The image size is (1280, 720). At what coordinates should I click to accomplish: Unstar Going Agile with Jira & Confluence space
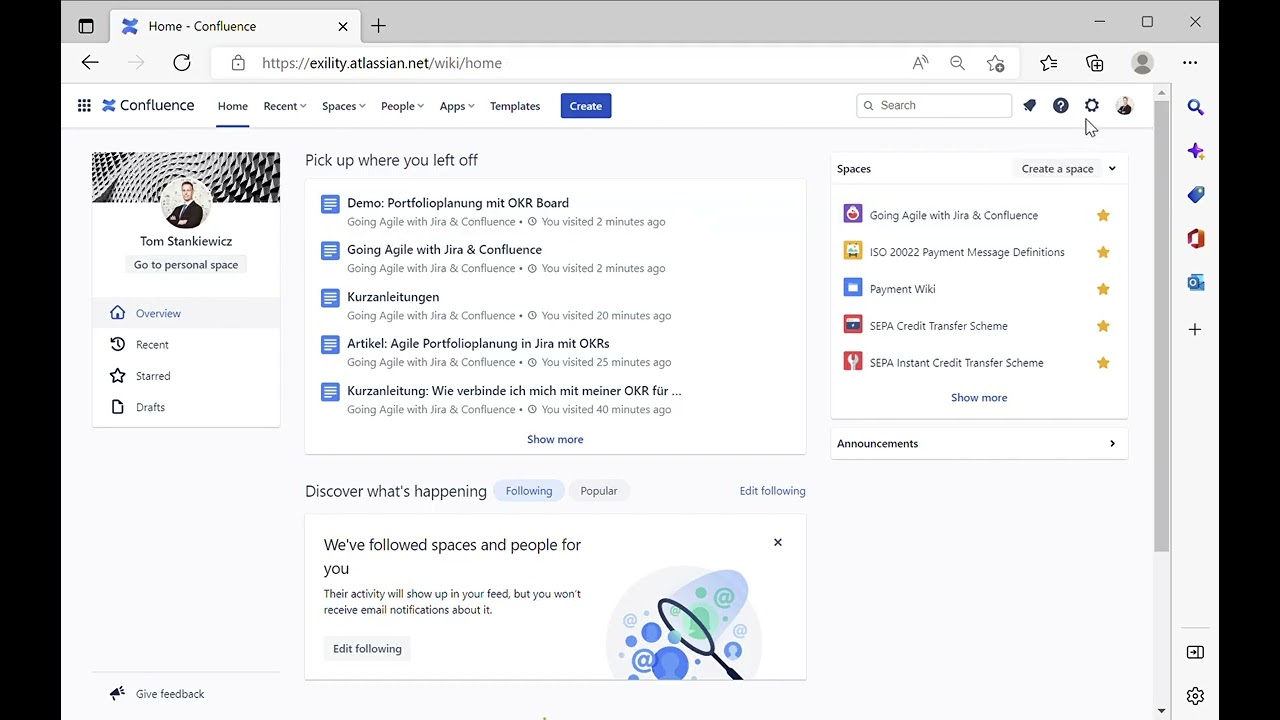(x=1103, y=215)
